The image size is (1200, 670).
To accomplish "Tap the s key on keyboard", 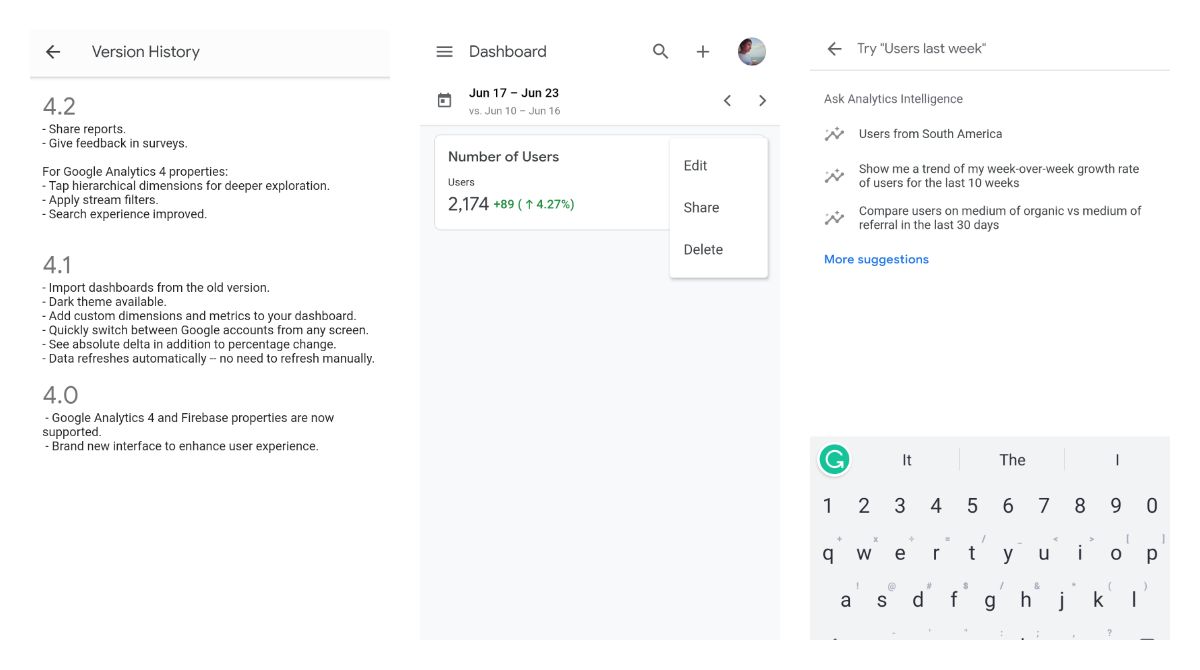I will [882, 600].
